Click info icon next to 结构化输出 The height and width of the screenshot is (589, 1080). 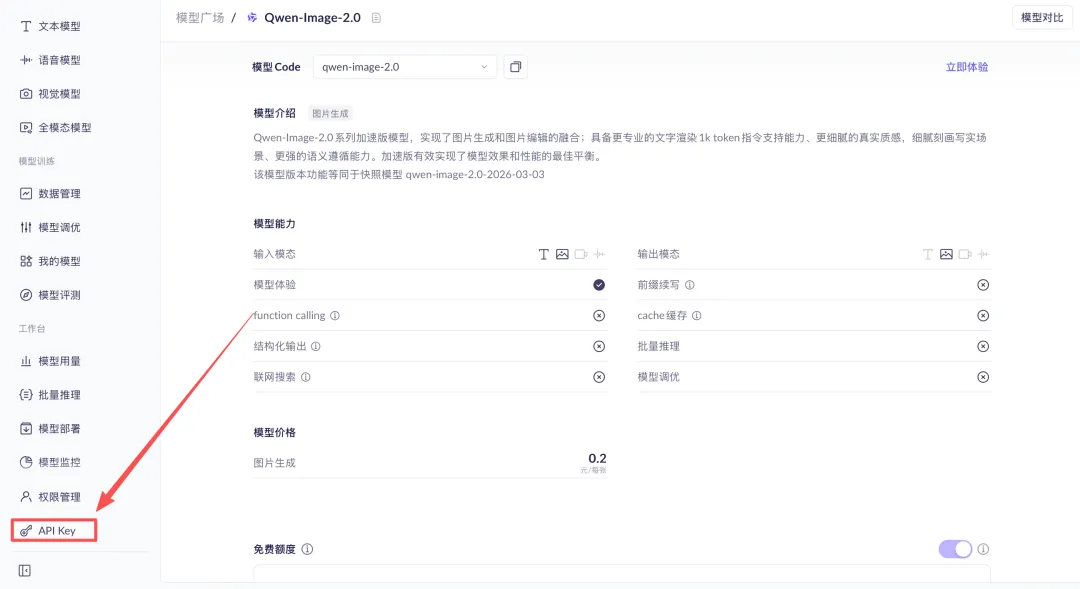tap(315, 347)
